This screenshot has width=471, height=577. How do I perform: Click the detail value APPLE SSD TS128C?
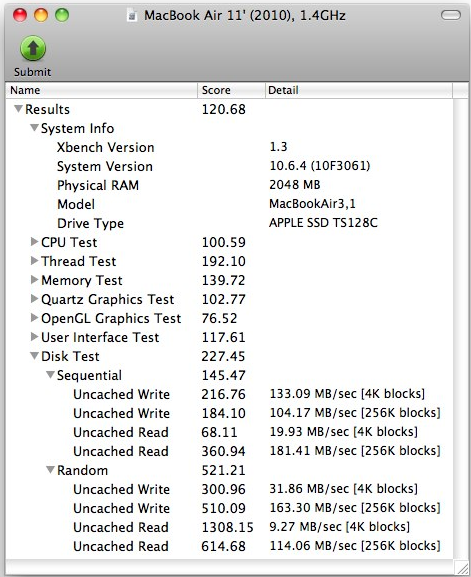coord(323,223)
